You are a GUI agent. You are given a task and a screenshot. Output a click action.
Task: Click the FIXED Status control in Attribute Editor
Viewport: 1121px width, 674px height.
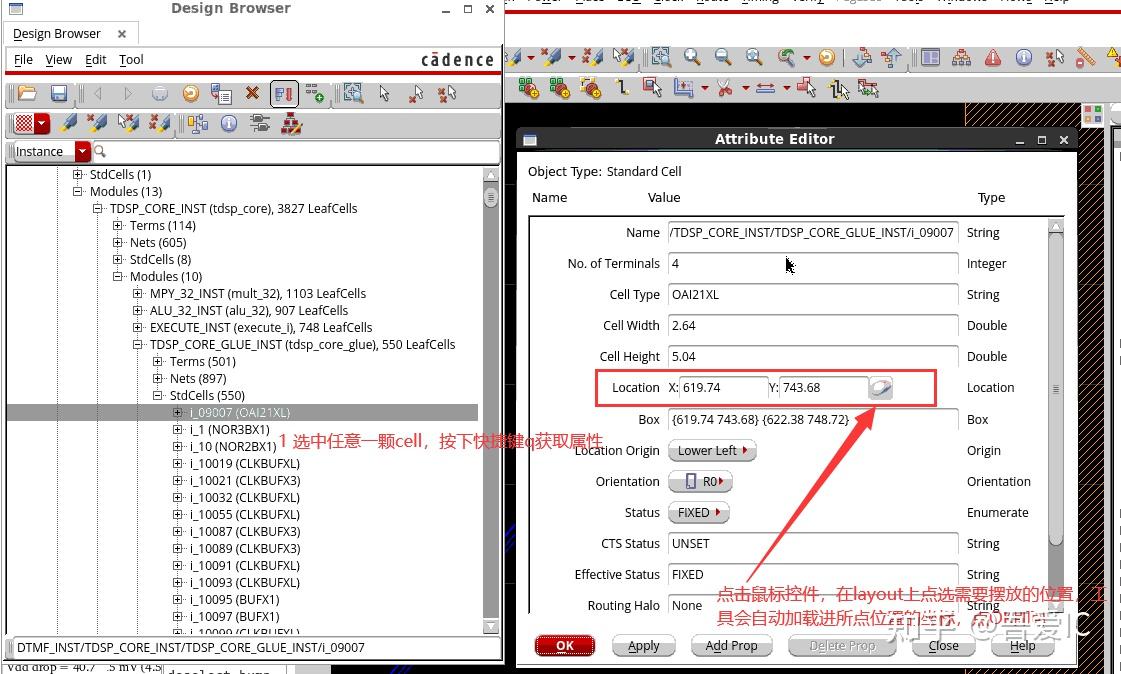tap(698, 512)
